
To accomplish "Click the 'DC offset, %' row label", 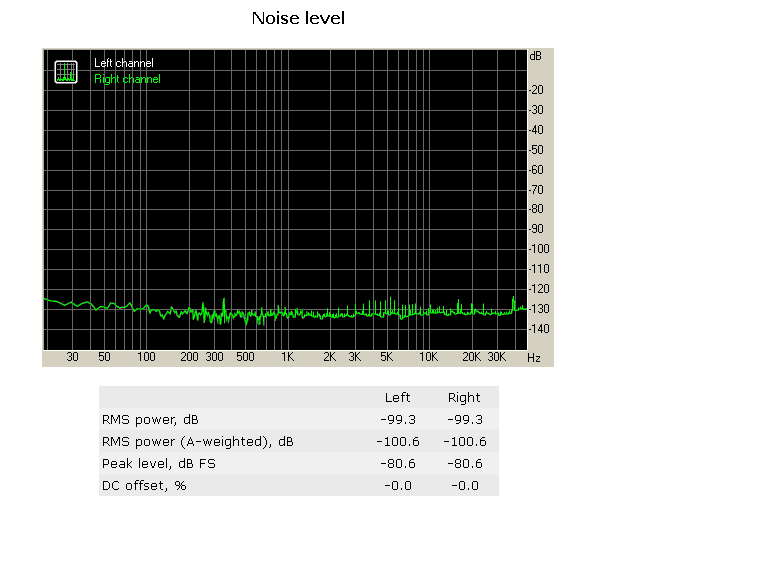I will (x=144, y=485).
